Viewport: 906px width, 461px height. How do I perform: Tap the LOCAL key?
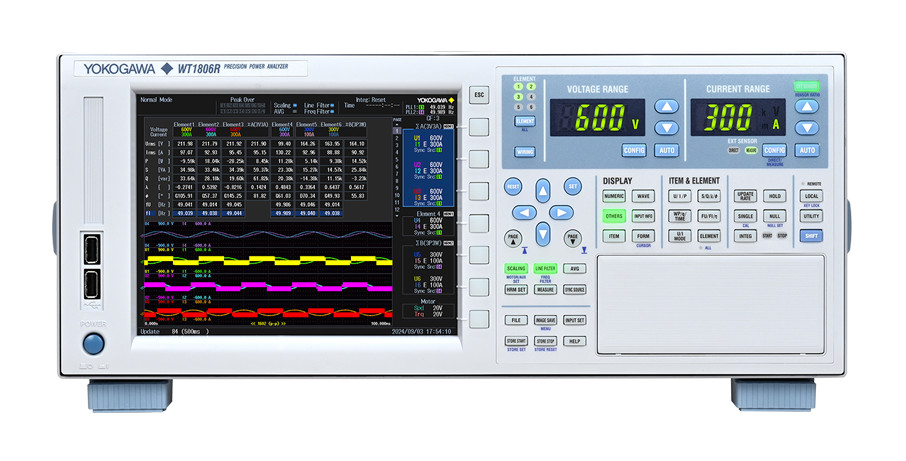pos(811,196)
